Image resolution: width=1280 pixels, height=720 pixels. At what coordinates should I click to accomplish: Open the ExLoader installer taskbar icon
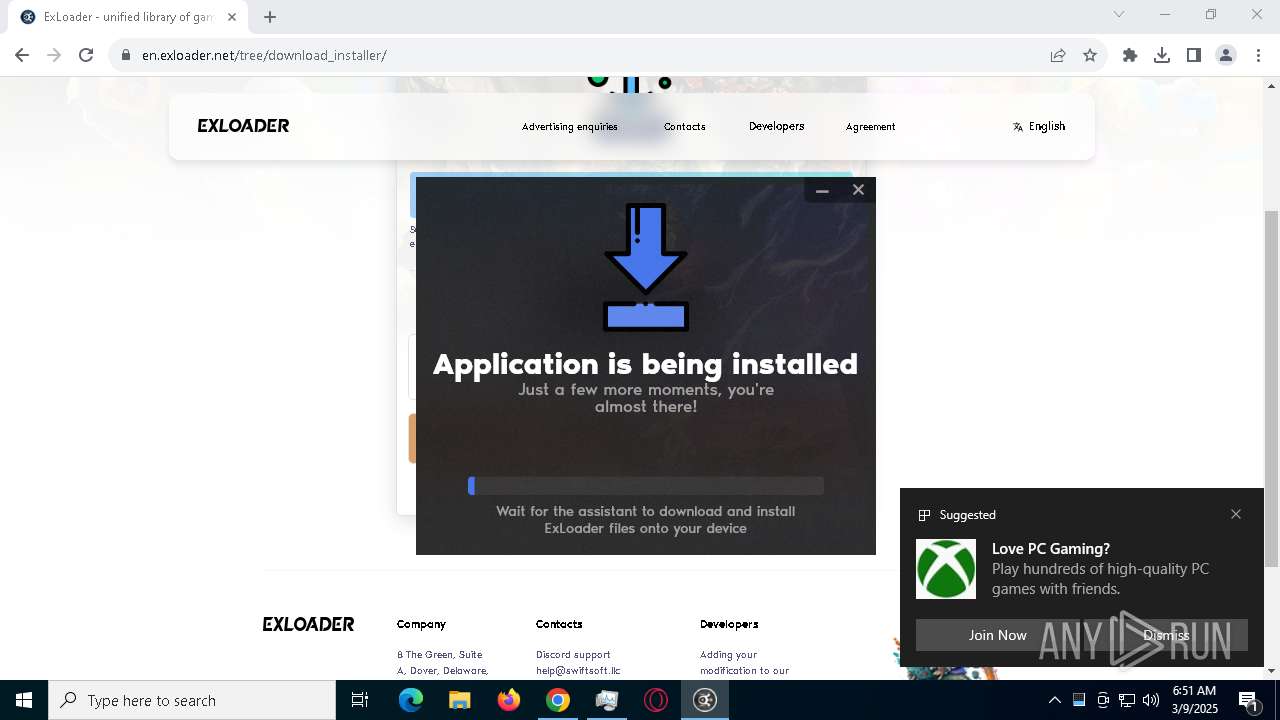pyautogui.click(x=705, y=700)
